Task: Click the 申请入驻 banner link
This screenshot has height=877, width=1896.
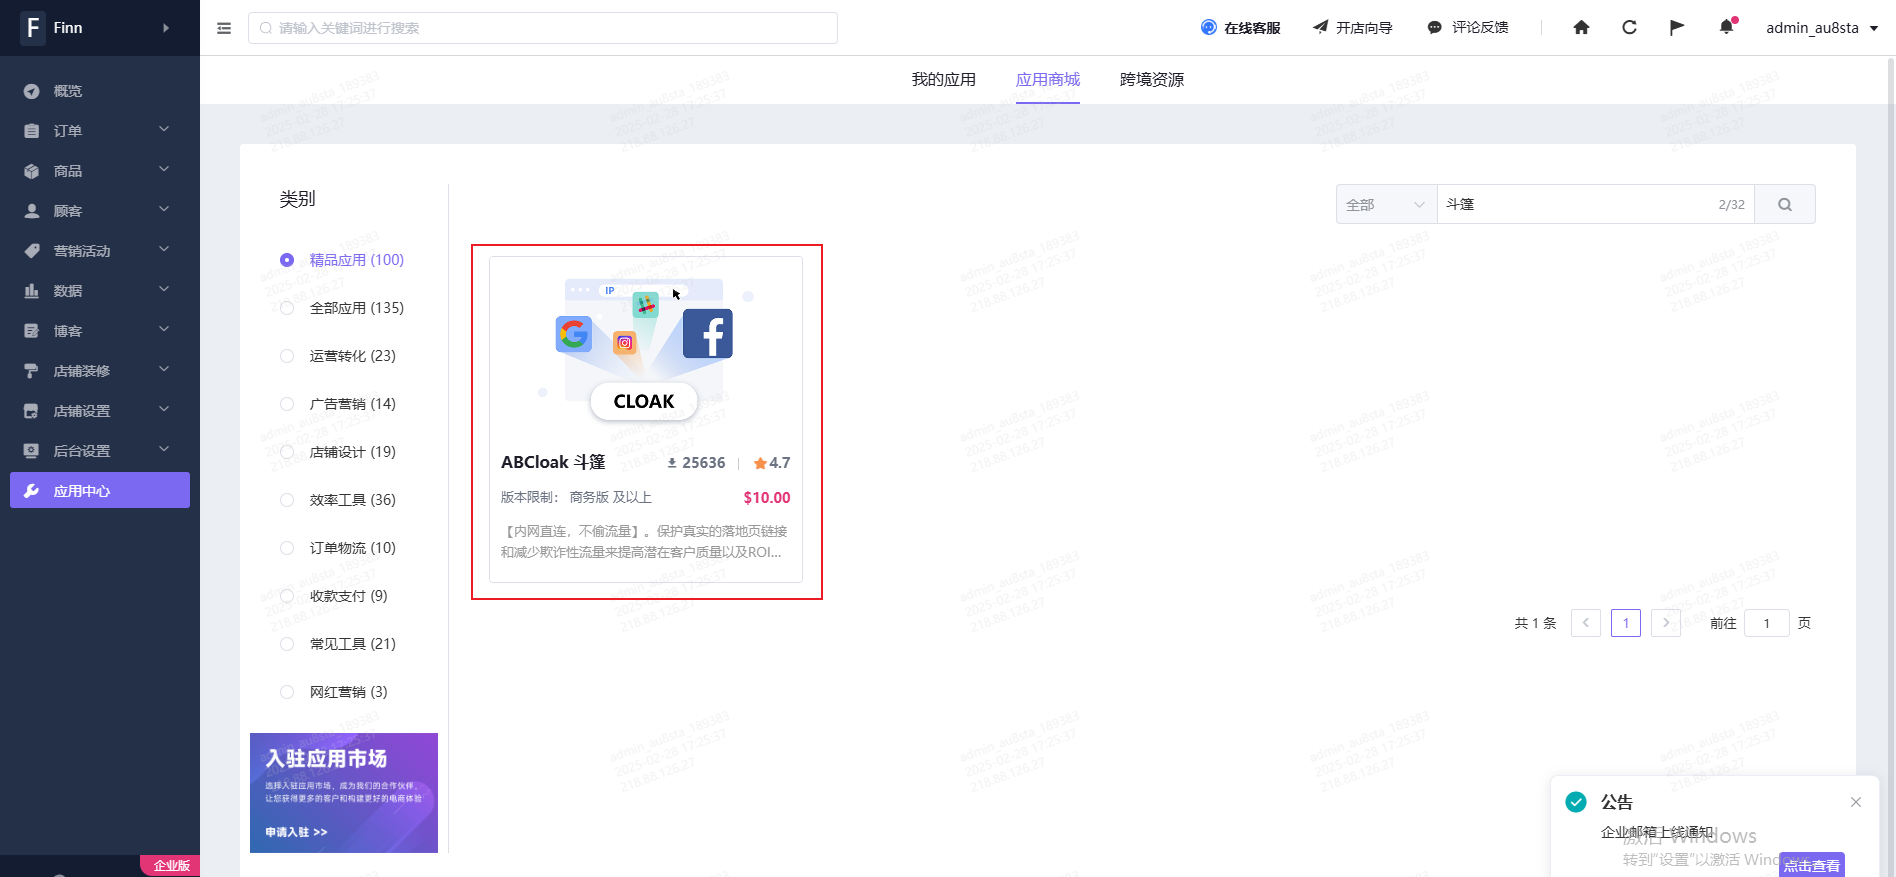Action: (x=296, y=832)
